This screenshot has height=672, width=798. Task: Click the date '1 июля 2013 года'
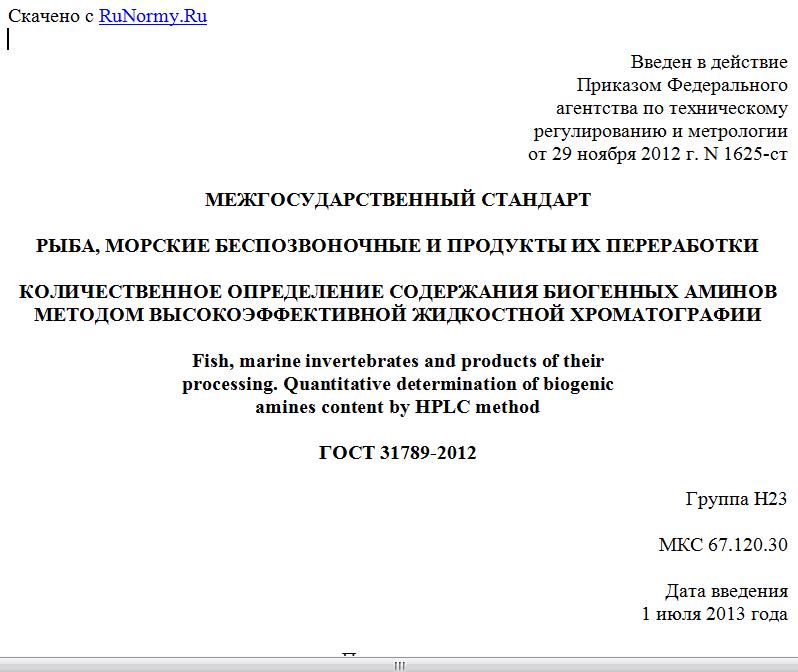click(x=715, y=614)
